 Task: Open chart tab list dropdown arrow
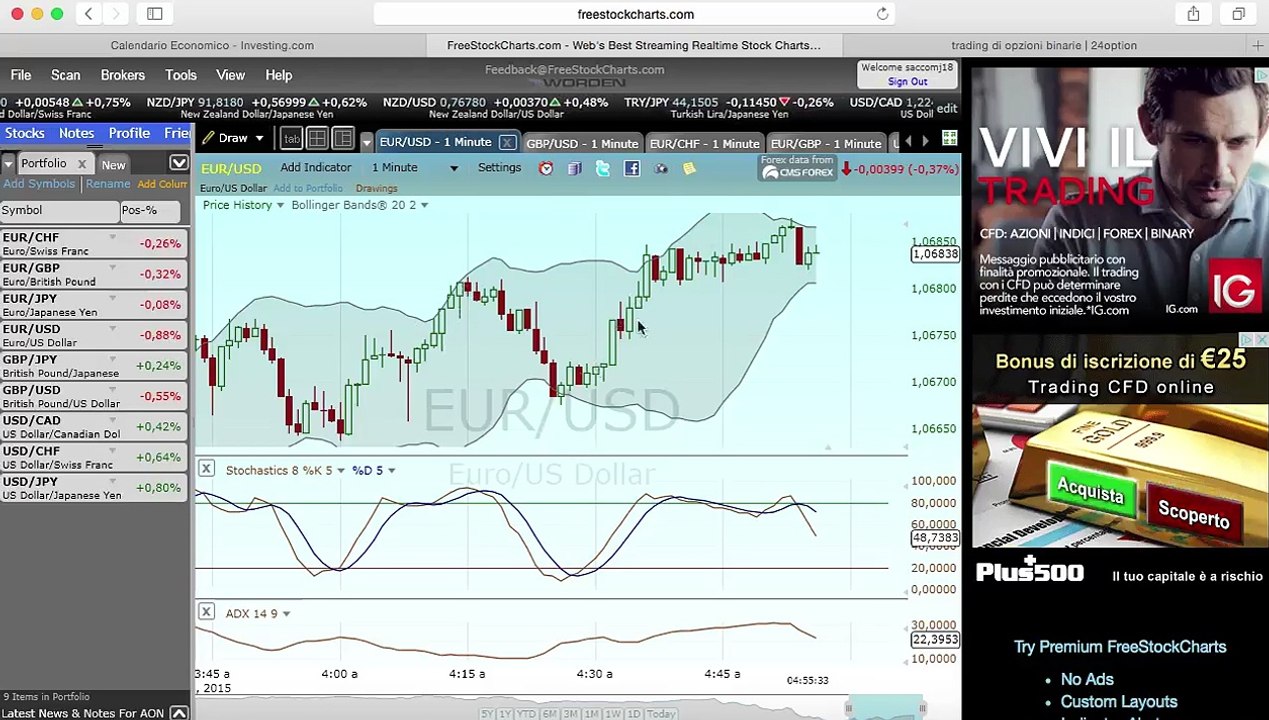click(366, 142)
